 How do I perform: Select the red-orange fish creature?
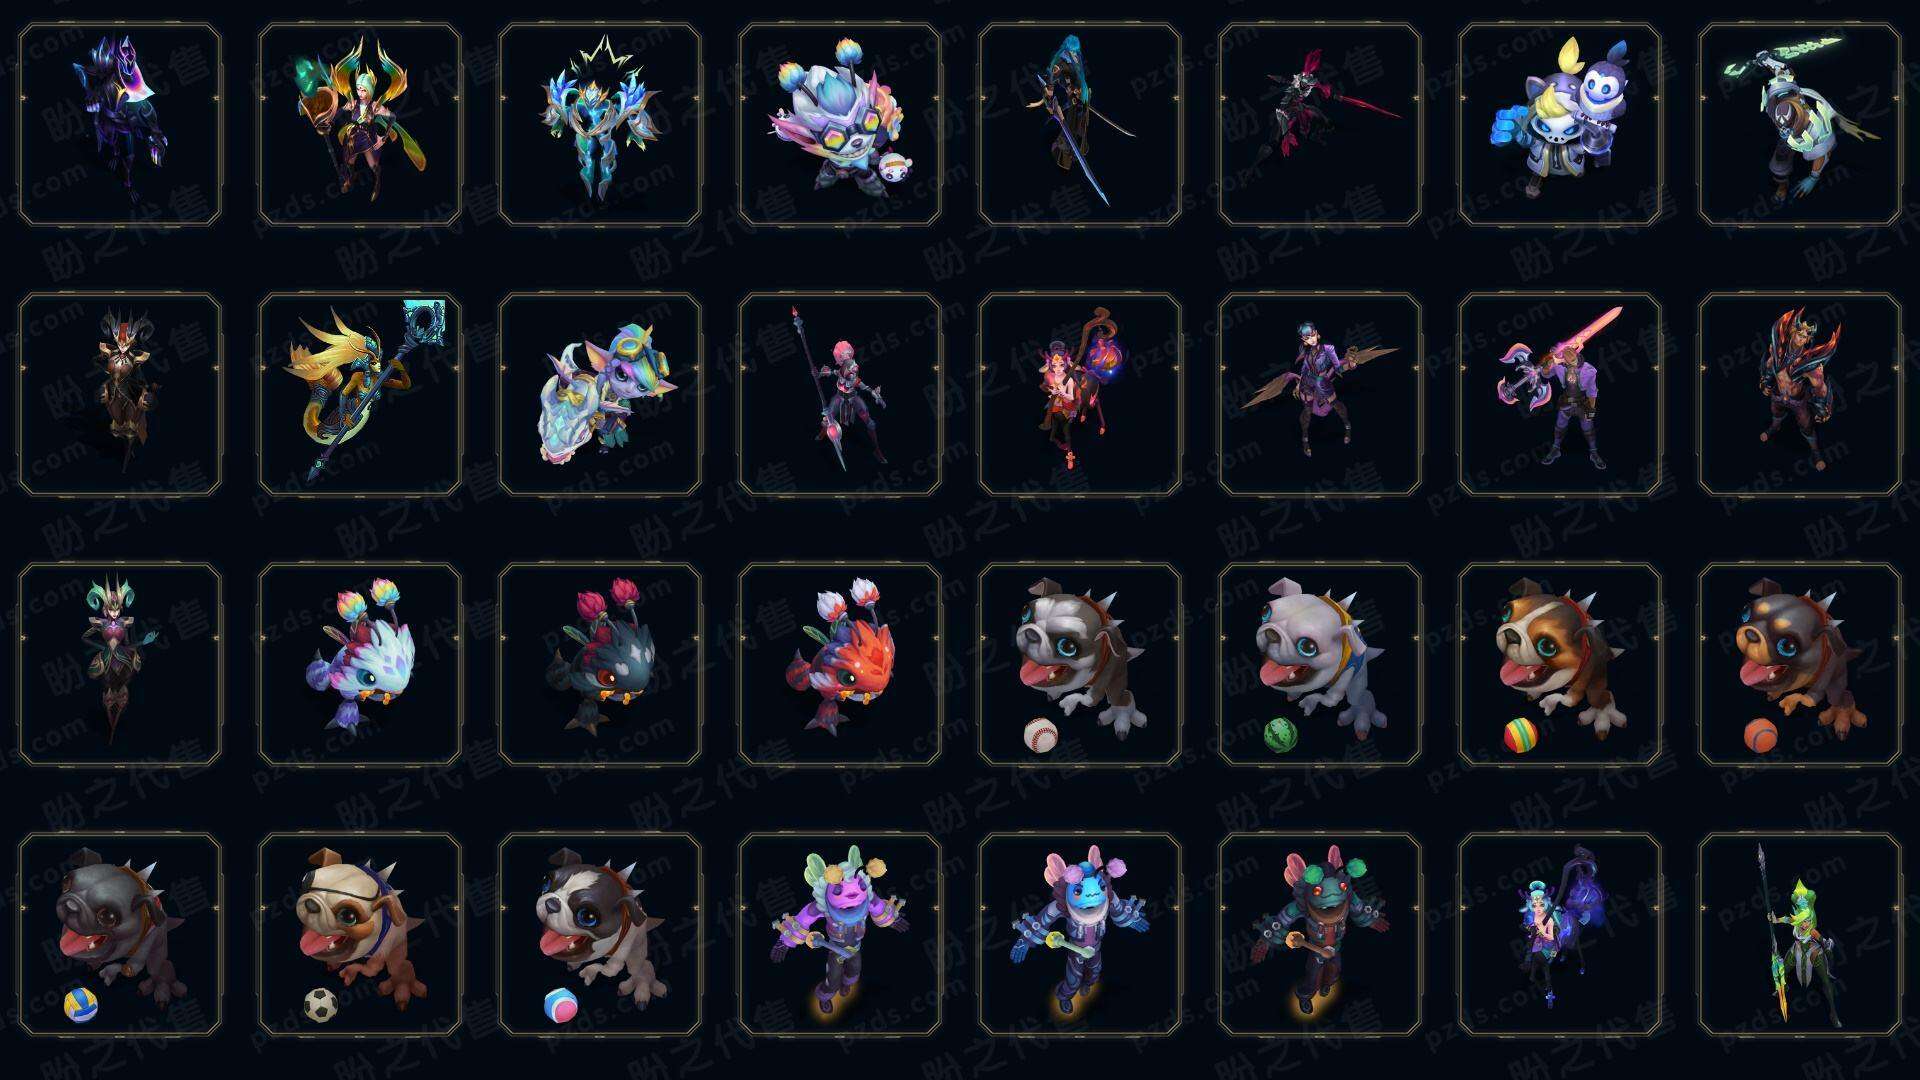click(840, 664)
